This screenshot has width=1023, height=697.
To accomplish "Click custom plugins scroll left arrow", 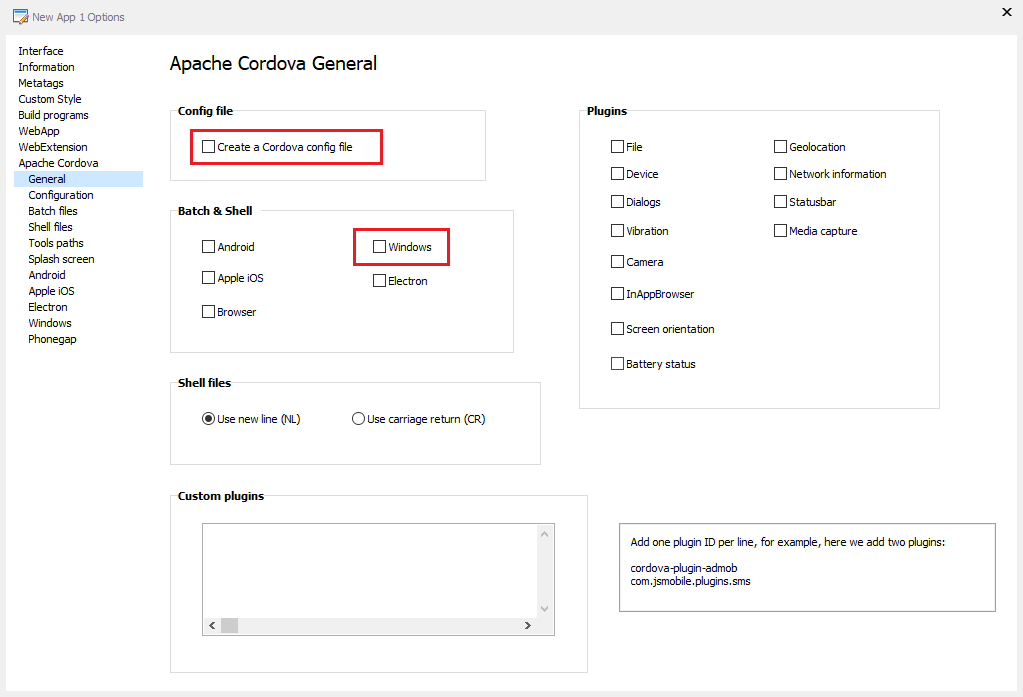I will point(212,625).
